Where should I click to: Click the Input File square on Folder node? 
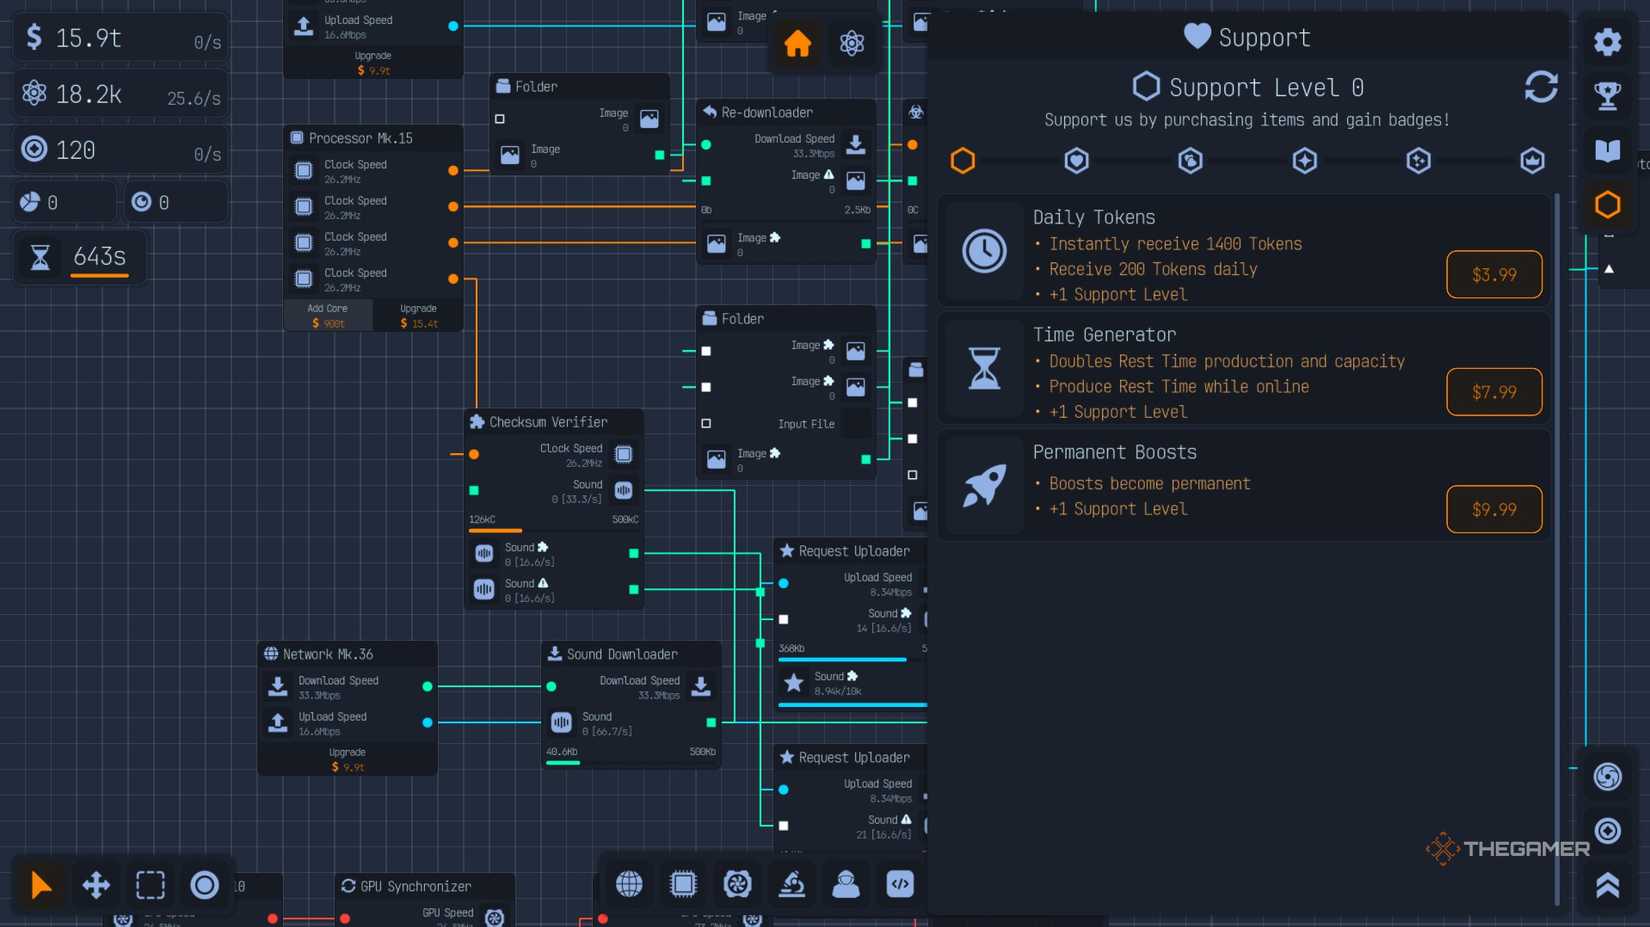pyautogui.click(x=706, y=424)
